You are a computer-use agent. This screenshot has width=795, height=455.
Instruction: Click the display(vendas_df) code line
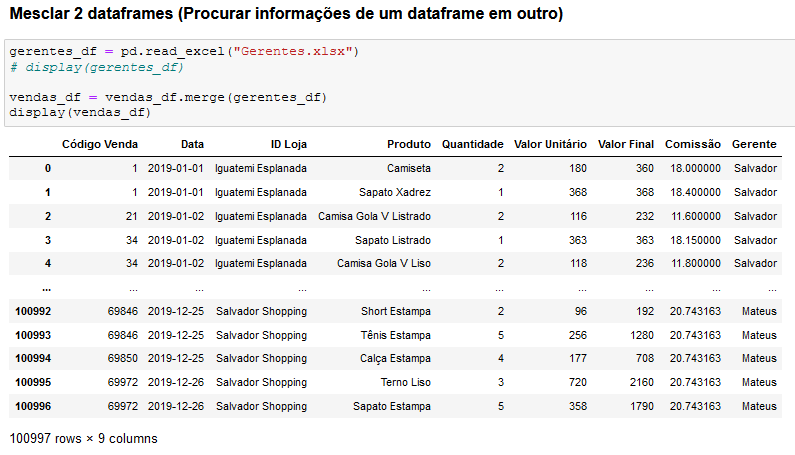(80, 113)
